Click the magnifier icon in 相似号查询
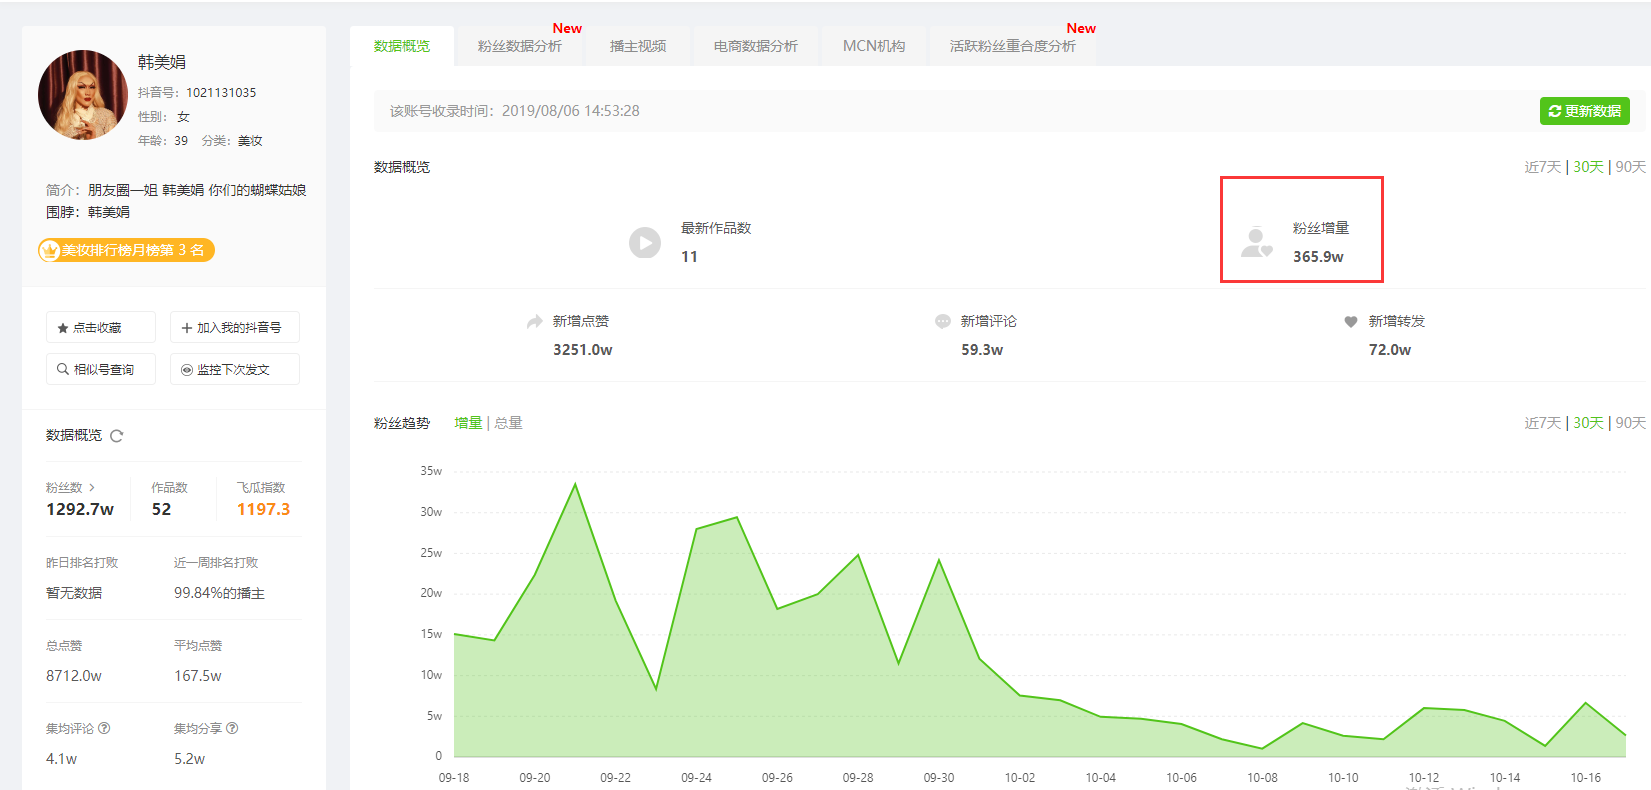This screenshot has width=1651, height=790. pyautogui.click(x=63, y=369)
